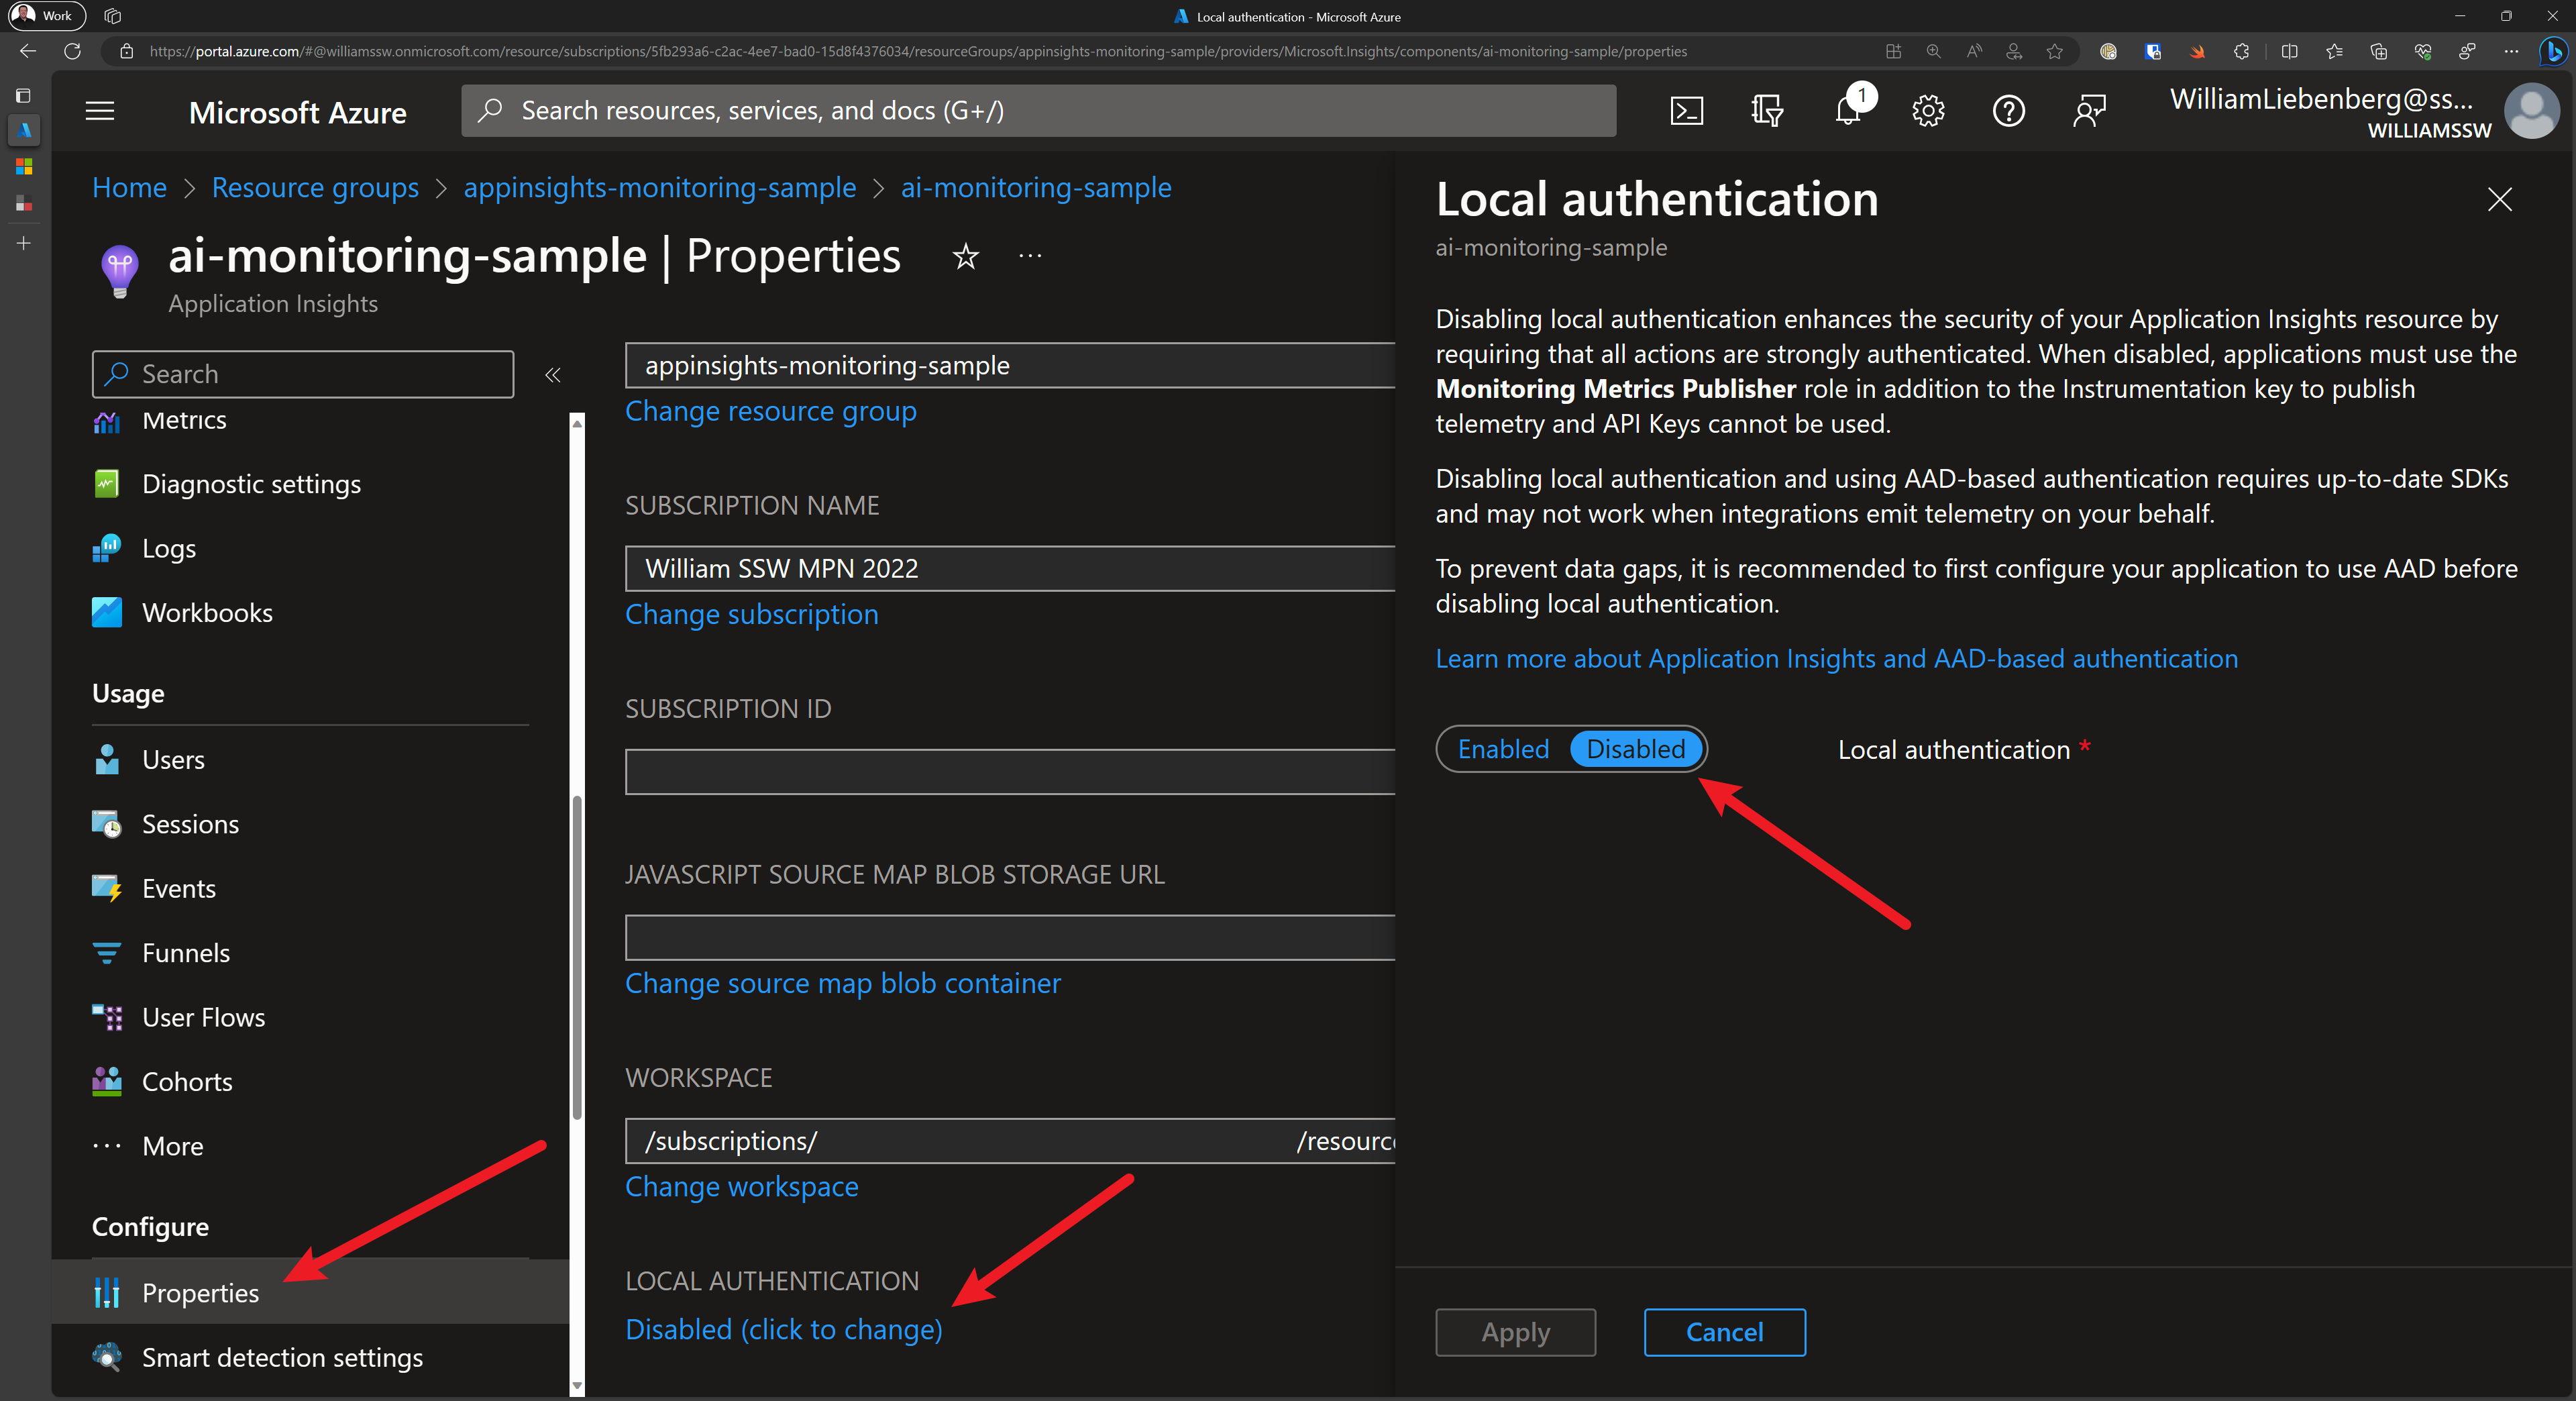Open the portal hamburger menu
Viewport: 2576px width, 1401px height.
click(x=100, y=110)
